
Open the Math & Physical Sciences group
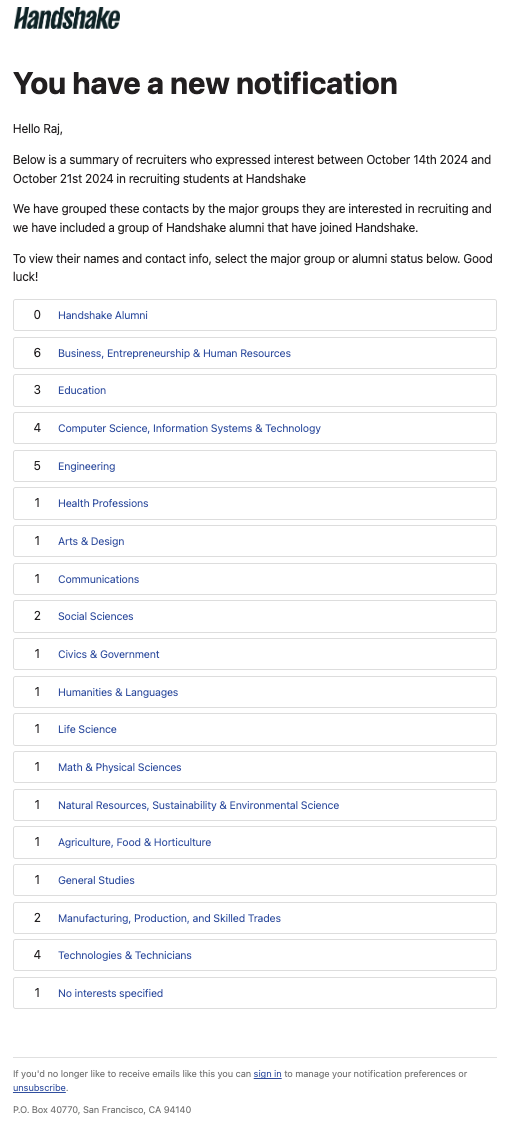click(x=120, y=767)
